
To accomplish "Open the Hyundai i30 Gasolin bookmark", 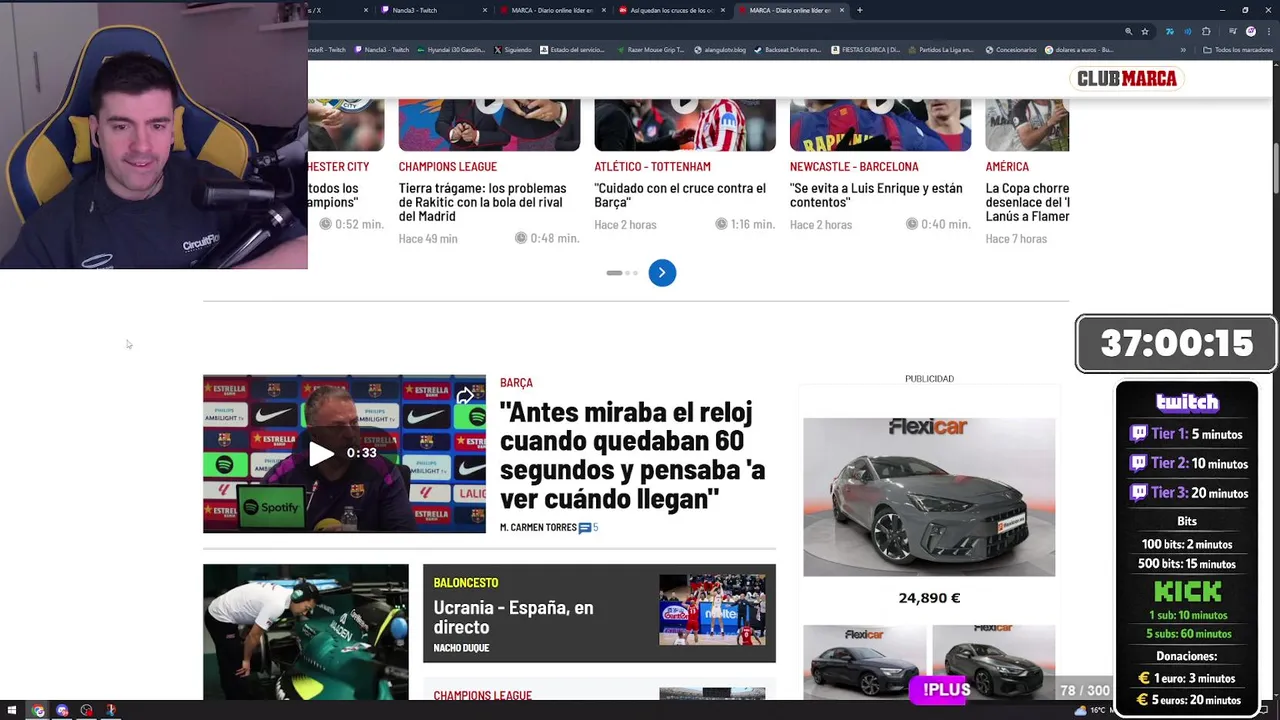I will point(450,49).
